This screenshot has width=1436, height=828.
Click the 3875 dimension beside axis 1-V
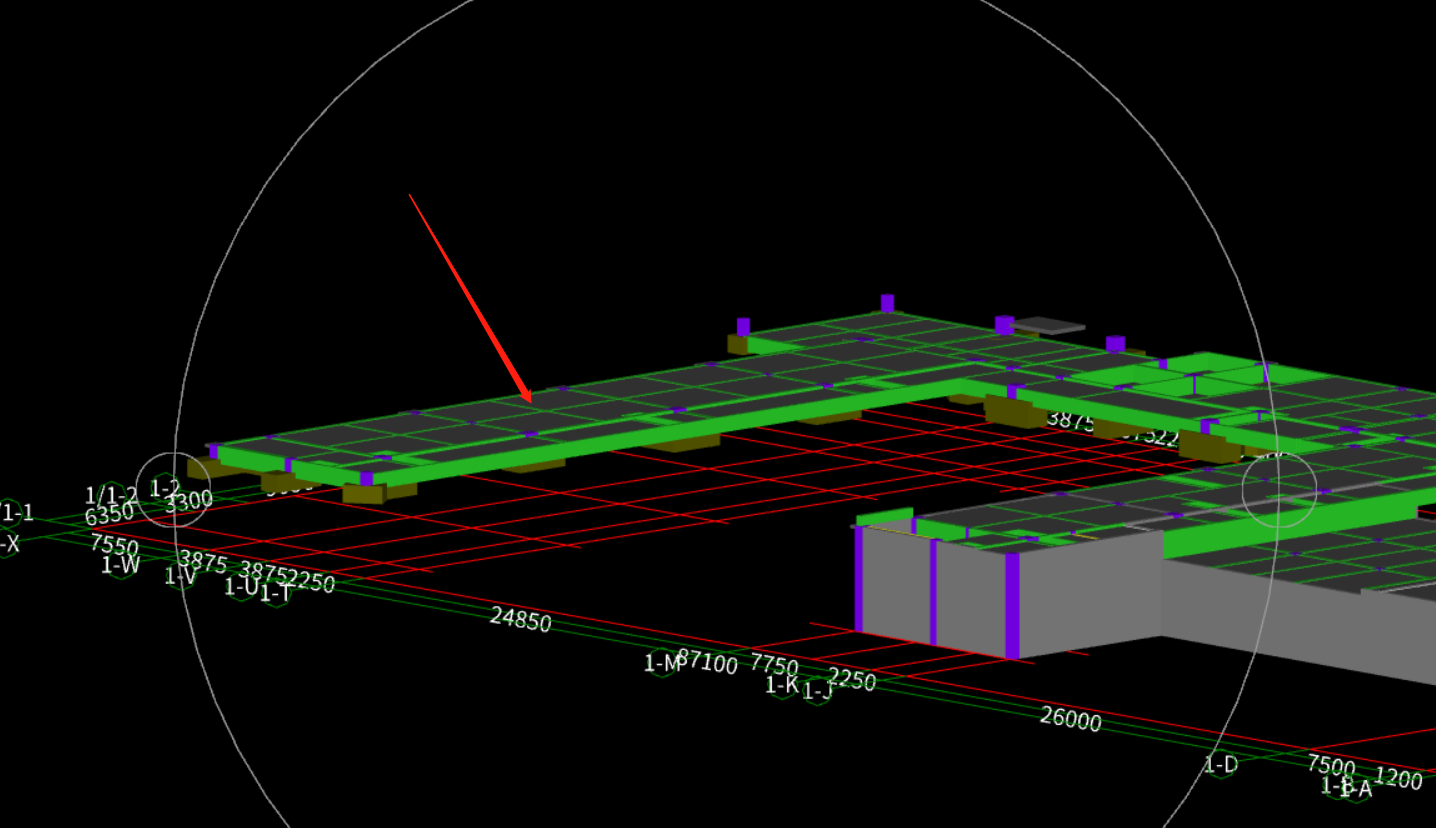(x=203, y=562)
